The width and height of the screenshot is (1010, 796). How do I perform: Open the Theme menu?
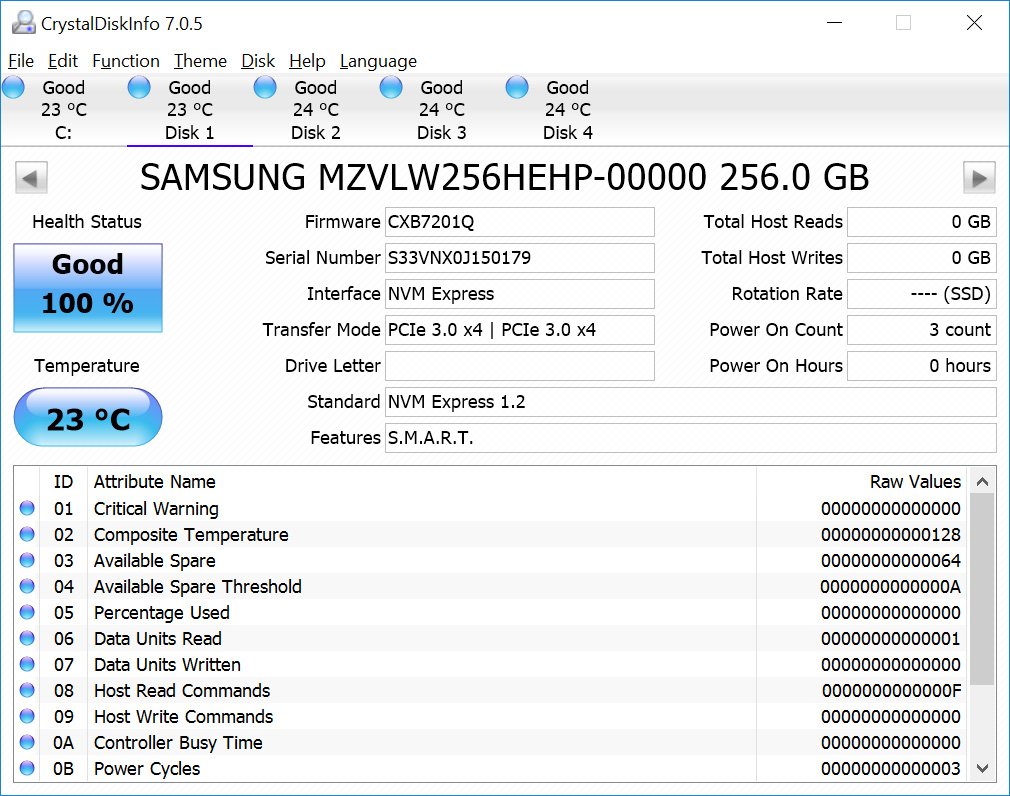(200, 61)
